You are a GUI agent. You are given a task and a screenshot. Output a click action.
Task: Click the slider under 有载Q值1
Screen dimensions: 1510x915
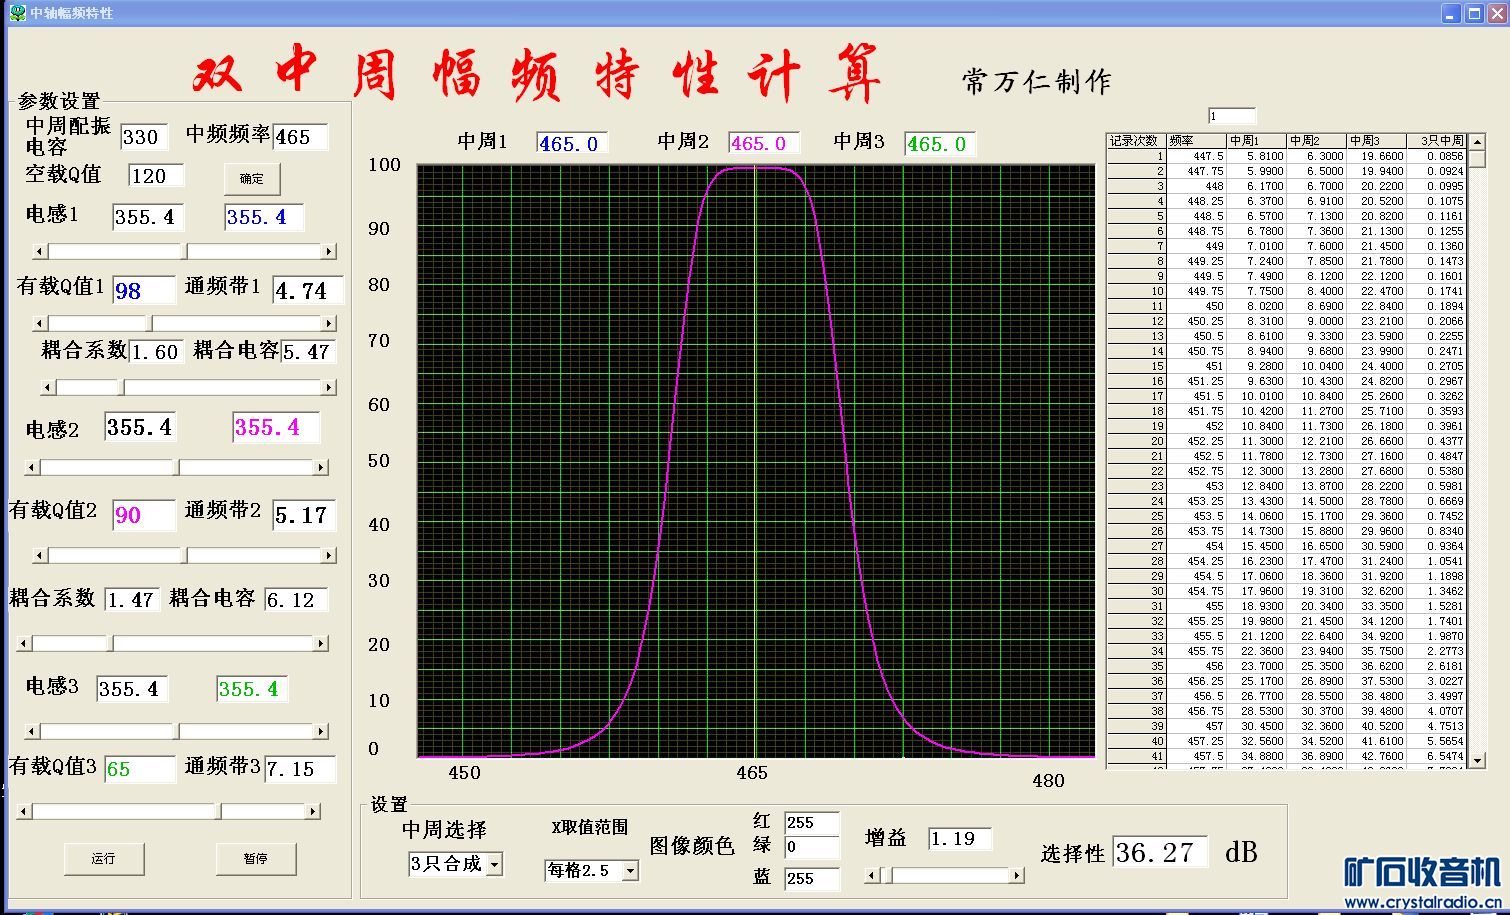tap(185, 323)
